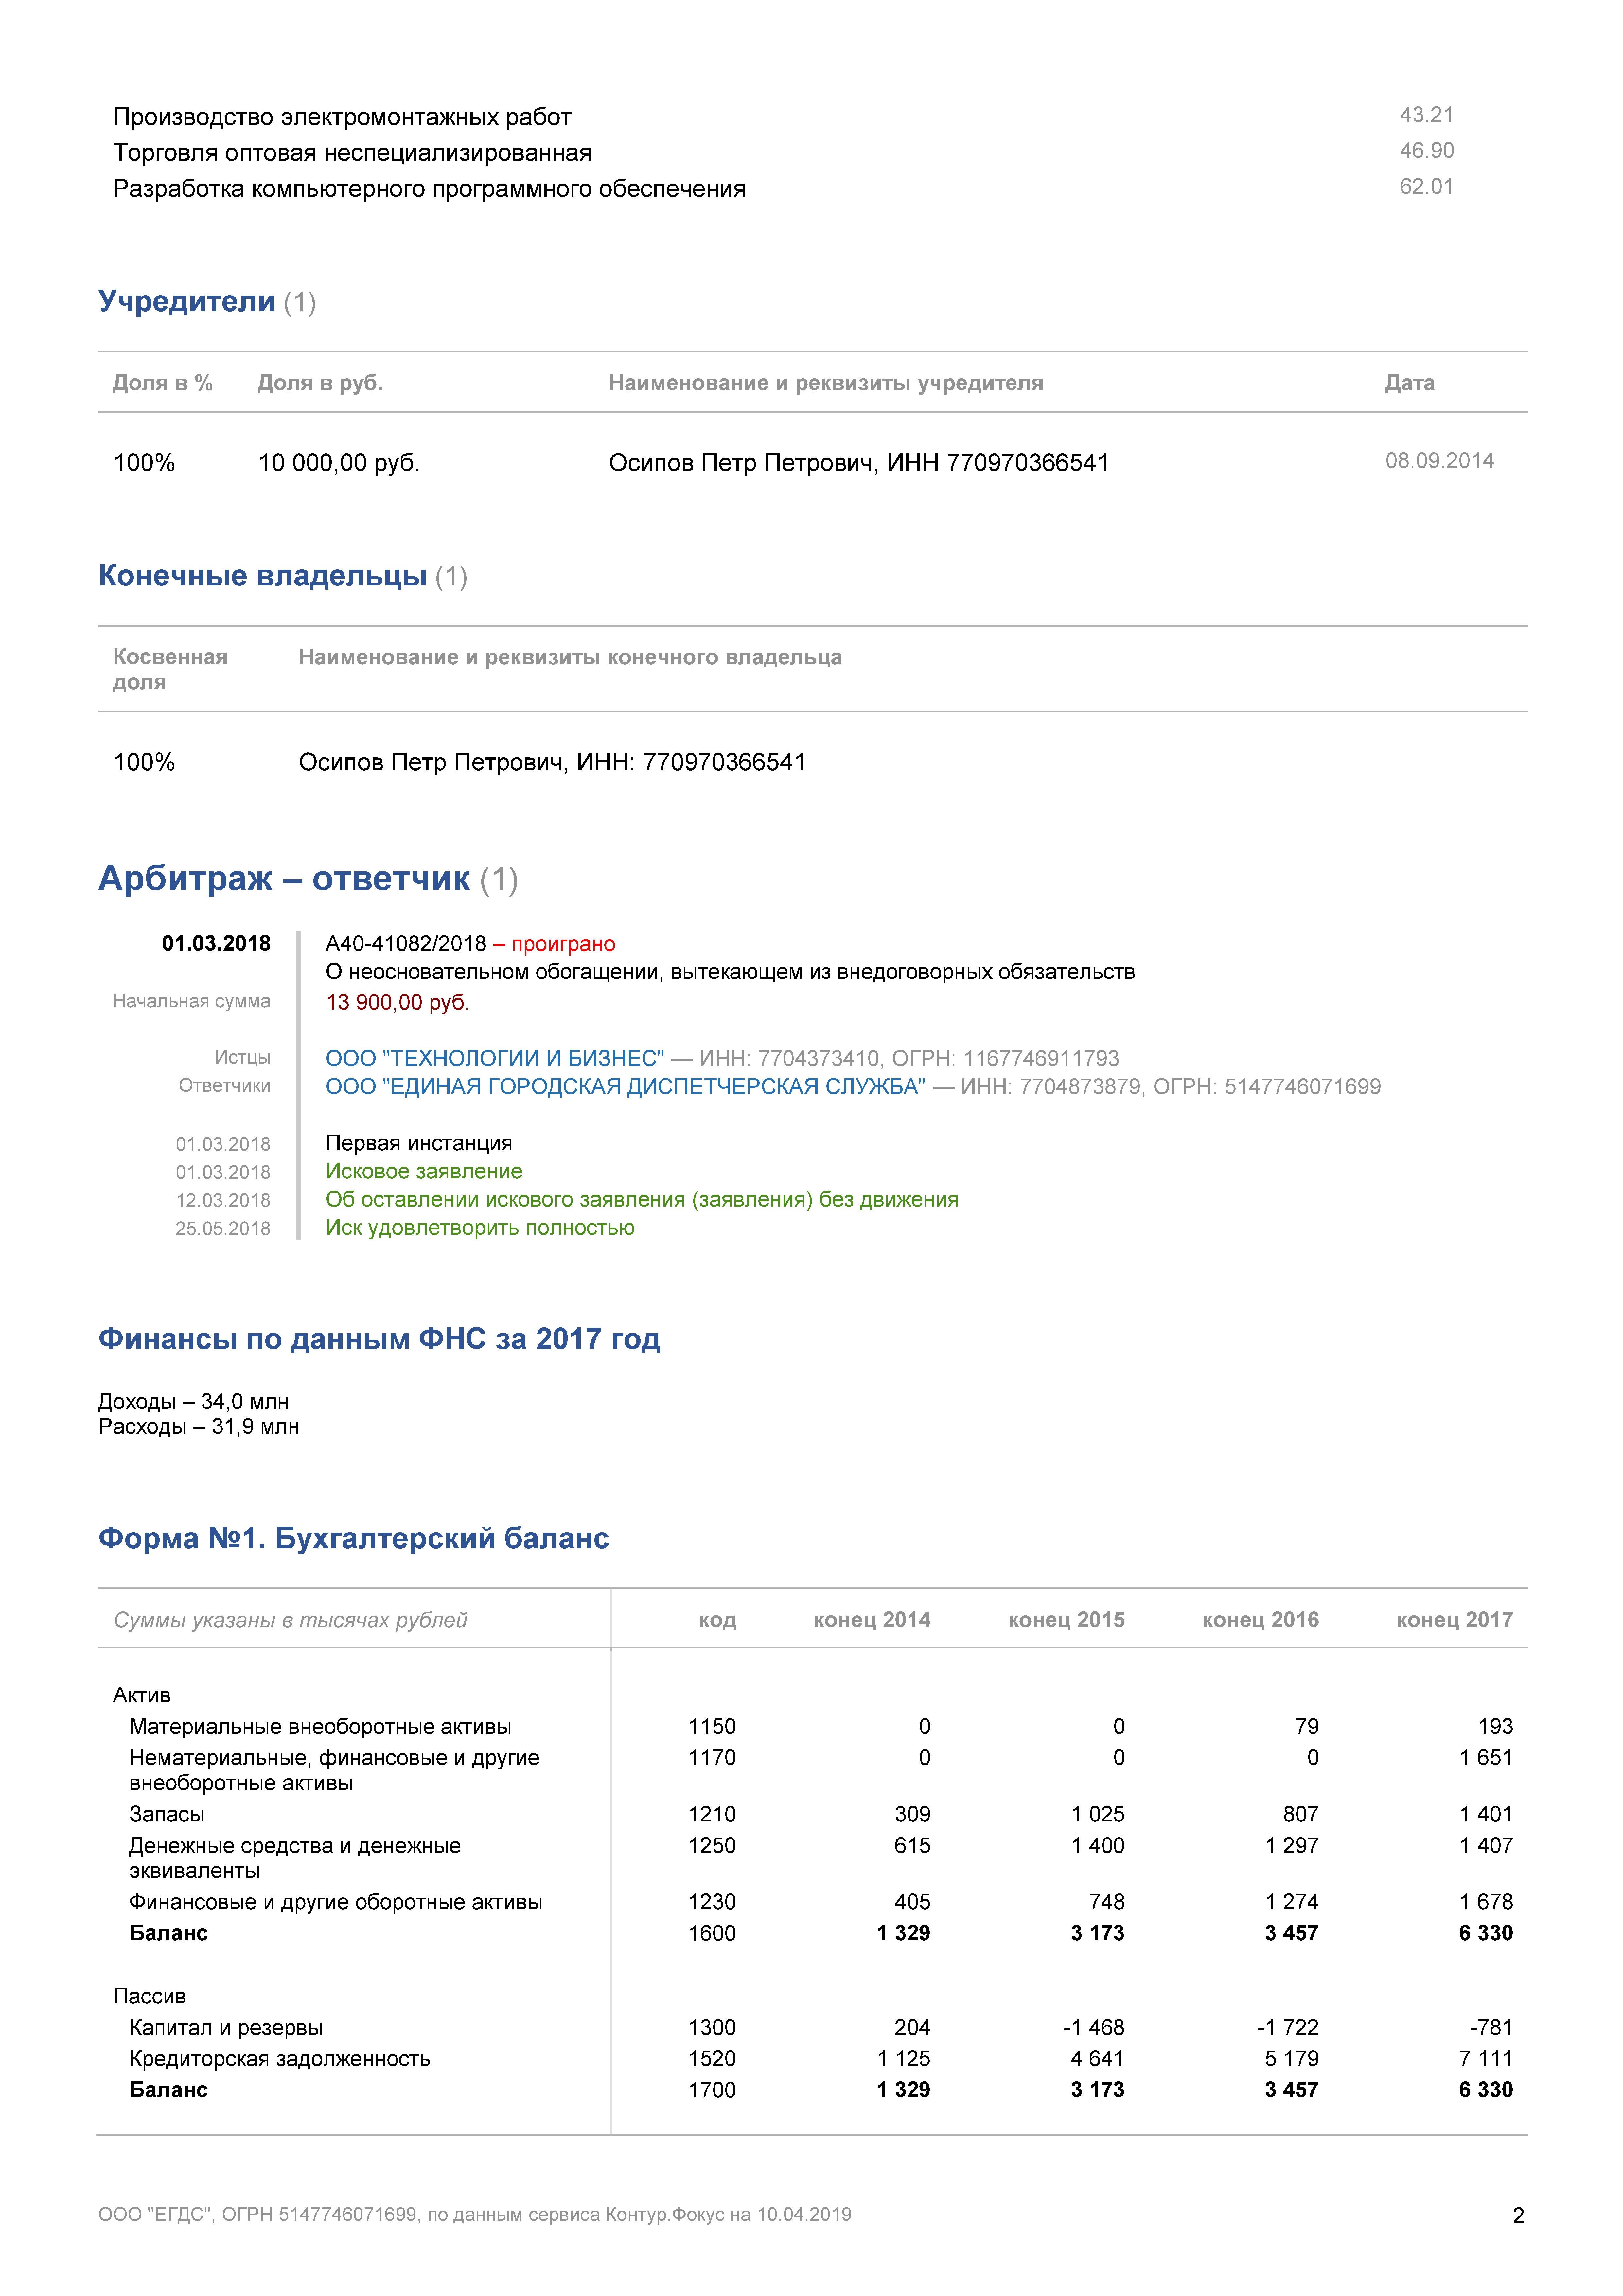Image resolution: width=1623 pixels, height=2296 pixels.
Task: Click founder share "10 000,00 руб."
Action: tap(339, 463)
